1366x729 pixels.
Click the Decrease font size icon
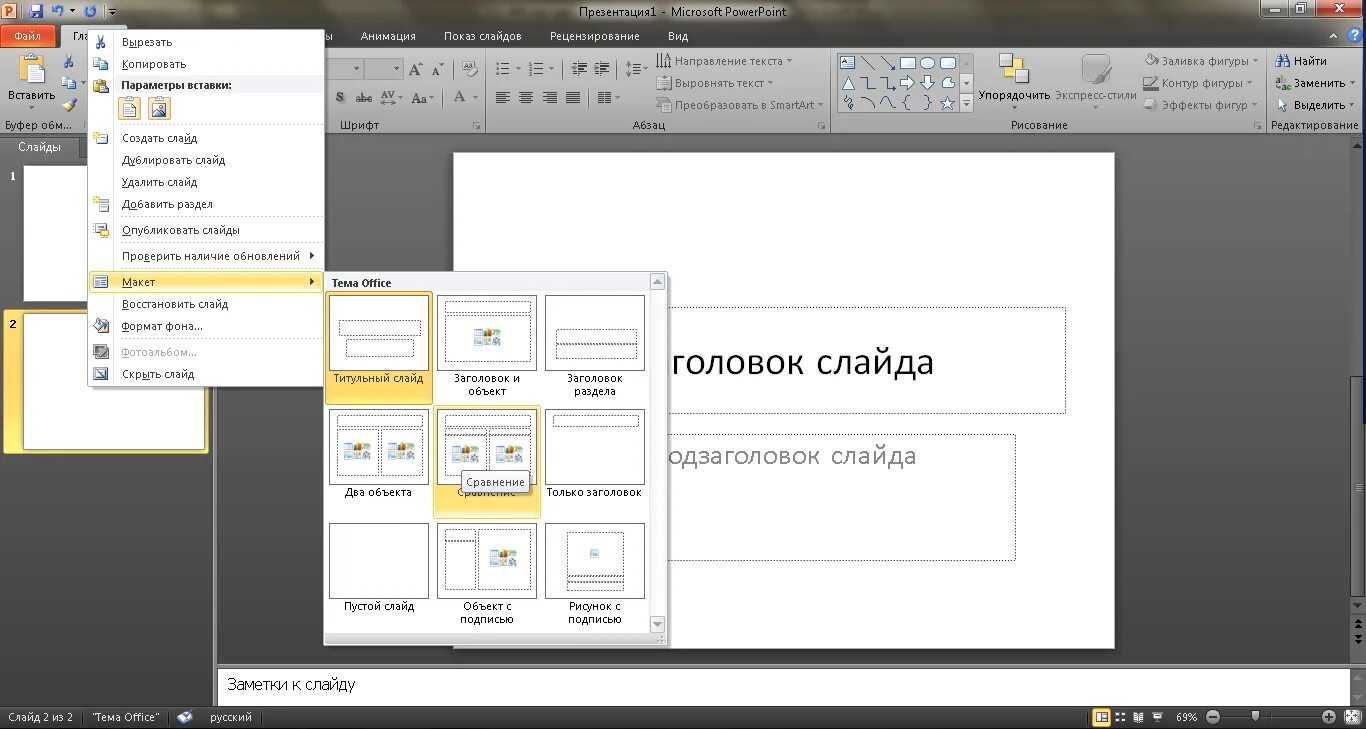point(438,69)
